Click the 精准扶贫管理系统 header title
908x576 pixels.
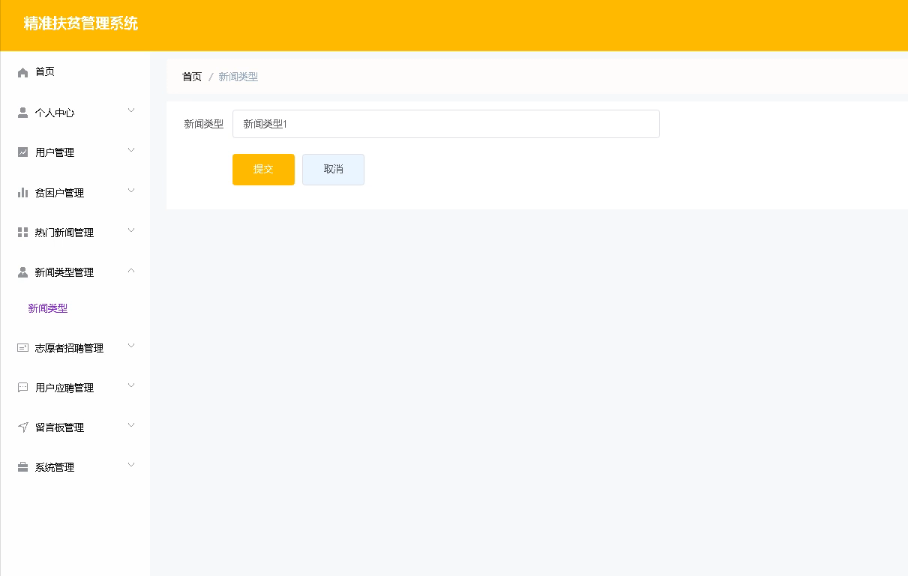pyautogui.click(x=80, y=24)
